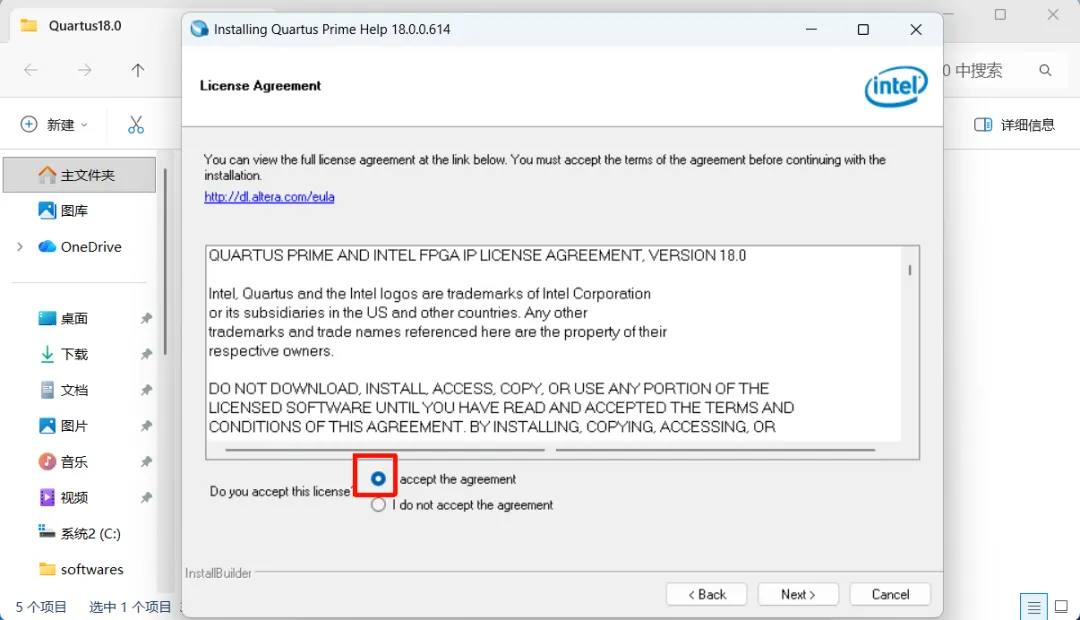Click pin icon next to 音乐
The width and height of the screenshot is (1080, 620).
tap(146, 462)
